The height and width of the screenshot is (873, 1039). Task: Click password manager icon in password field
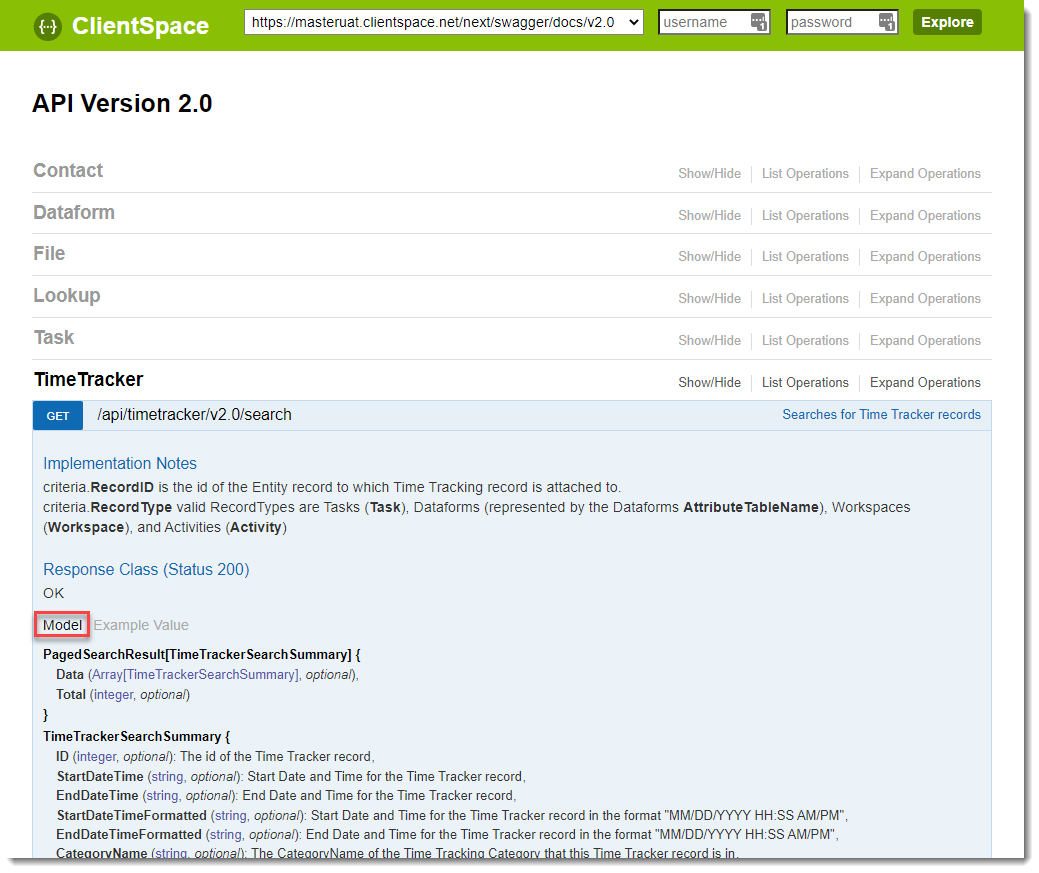click(x=886, y=22)
